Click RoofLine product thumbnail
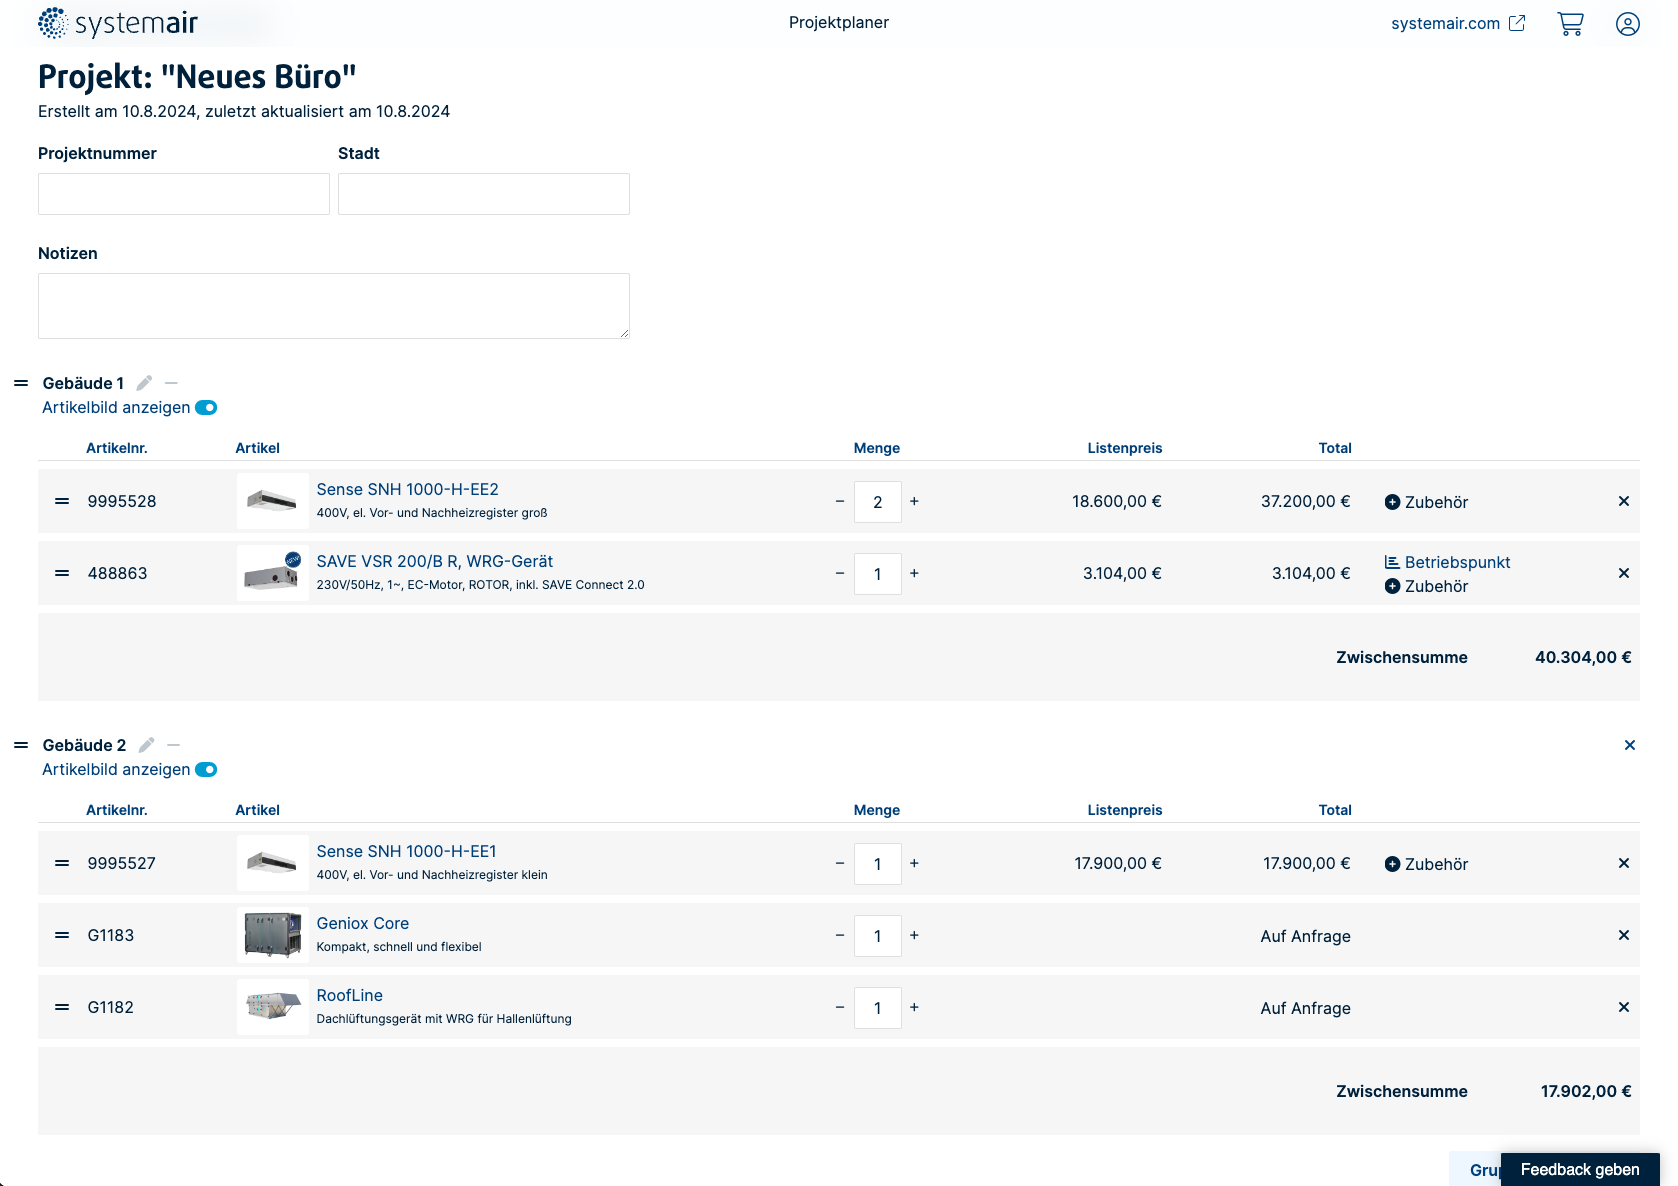Image resolution: width=1678 pixels, height=1186 pixels. click(272, 1007)
